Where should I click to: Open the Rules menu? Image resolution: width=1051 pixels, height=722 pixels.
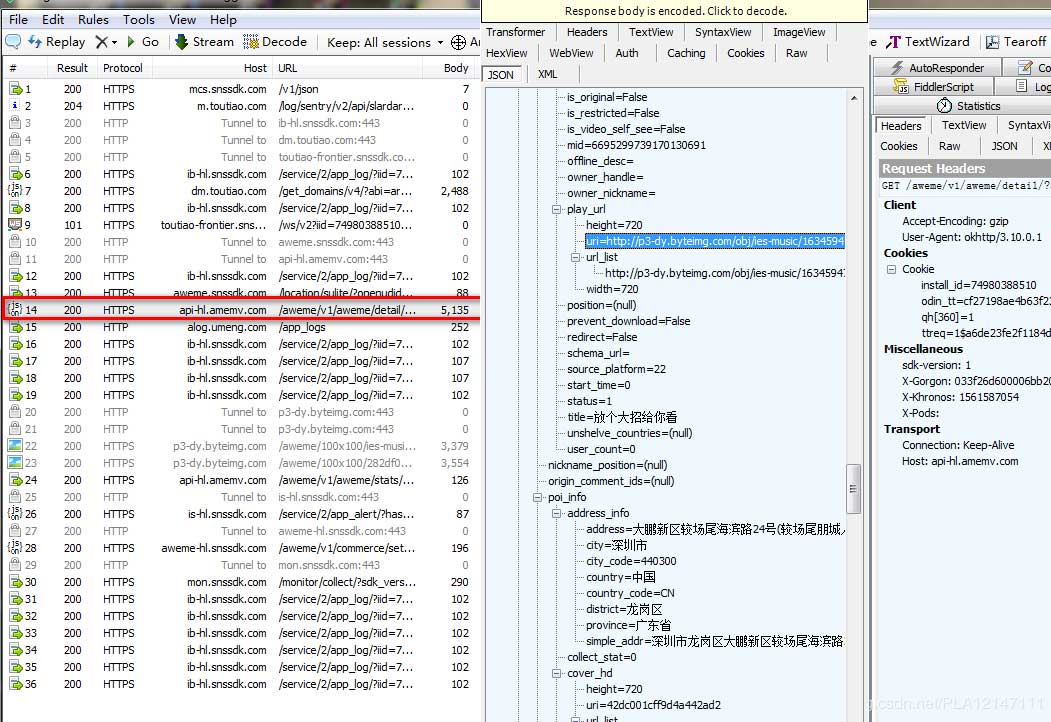(x=93, y=19)
